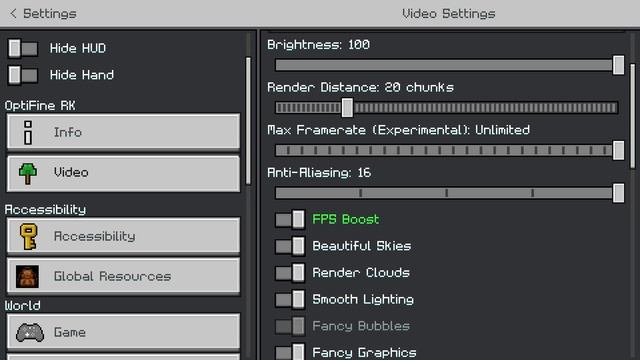Click the OptiFine RK section heading

click(x=40, y=106)
